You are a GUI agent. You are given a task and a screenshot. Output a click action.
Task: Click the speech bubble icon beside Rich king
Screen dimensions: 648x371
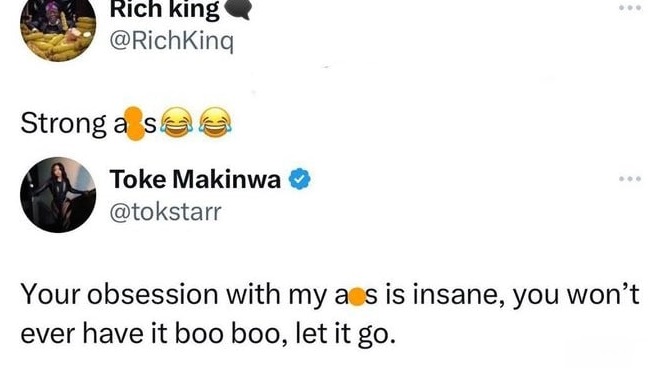[x=238, y=10]
